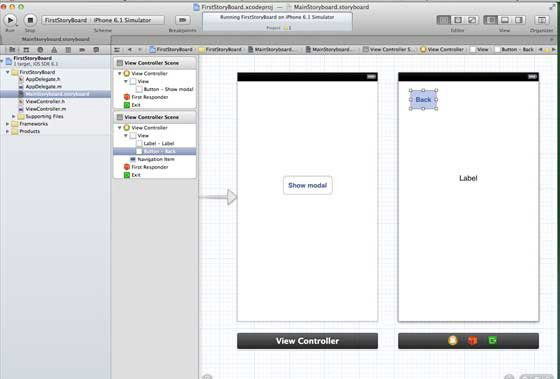Image resolution: width=560 pixels, height=379 pixels.
Task: Select Button - Back in the outline
Action: click(155, 151)
